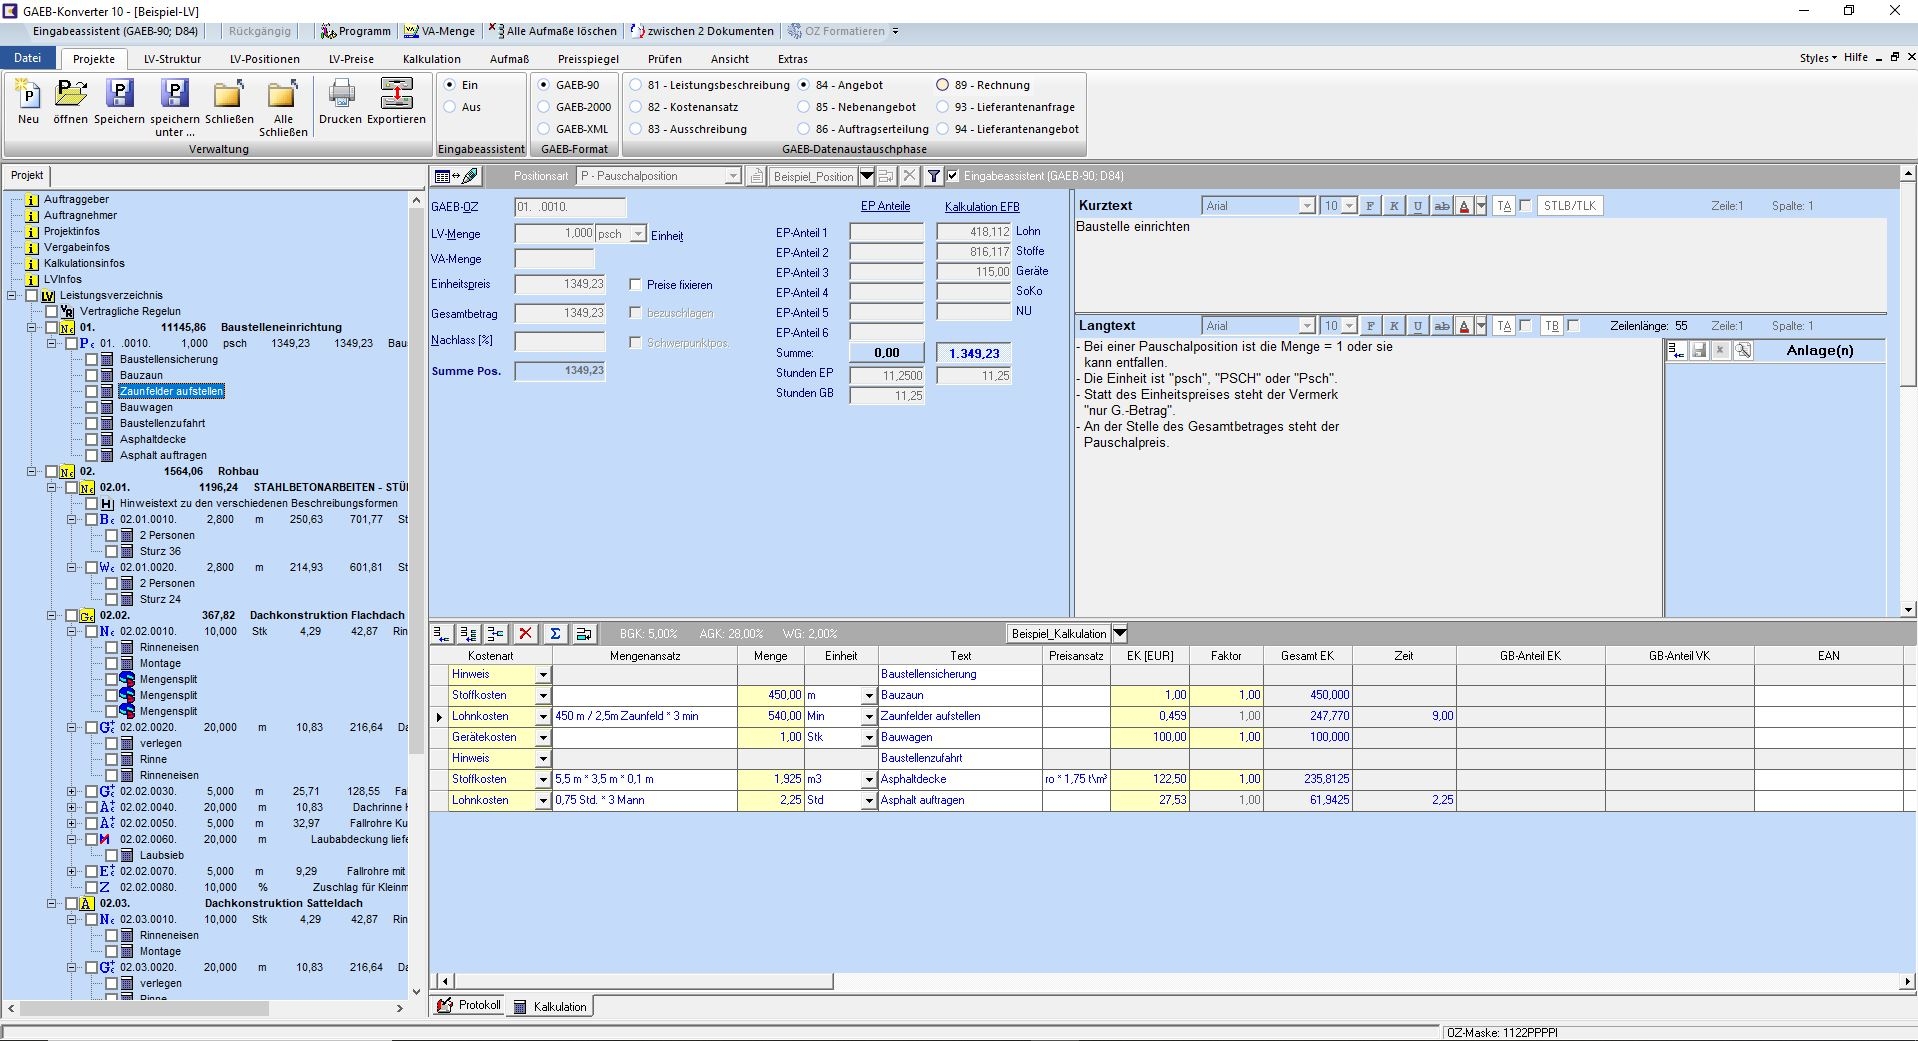Select the GAEB-XML format radio button
The width and height of the screenshot is (1918, 1041).
tap(545, 129)
